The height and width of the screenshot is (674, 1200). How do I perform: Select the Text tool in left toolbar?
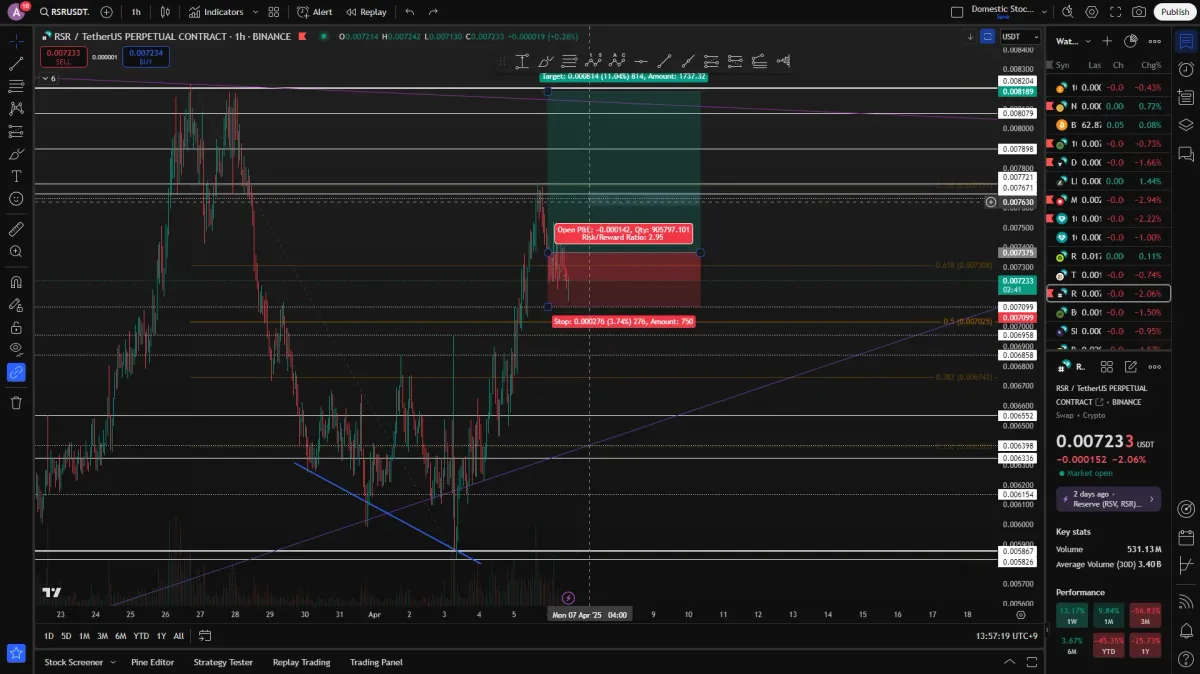point(16,176)
